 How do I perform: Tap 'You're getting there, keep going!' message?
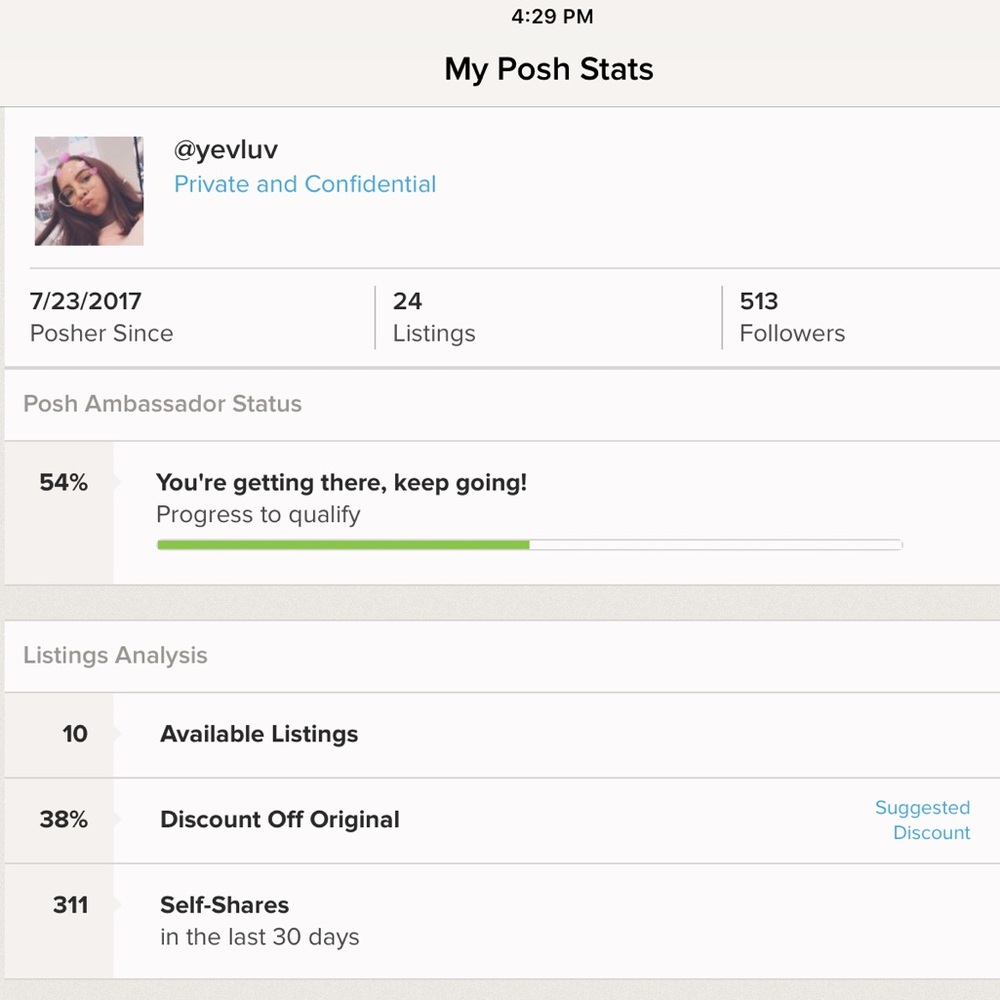[341, 483]
